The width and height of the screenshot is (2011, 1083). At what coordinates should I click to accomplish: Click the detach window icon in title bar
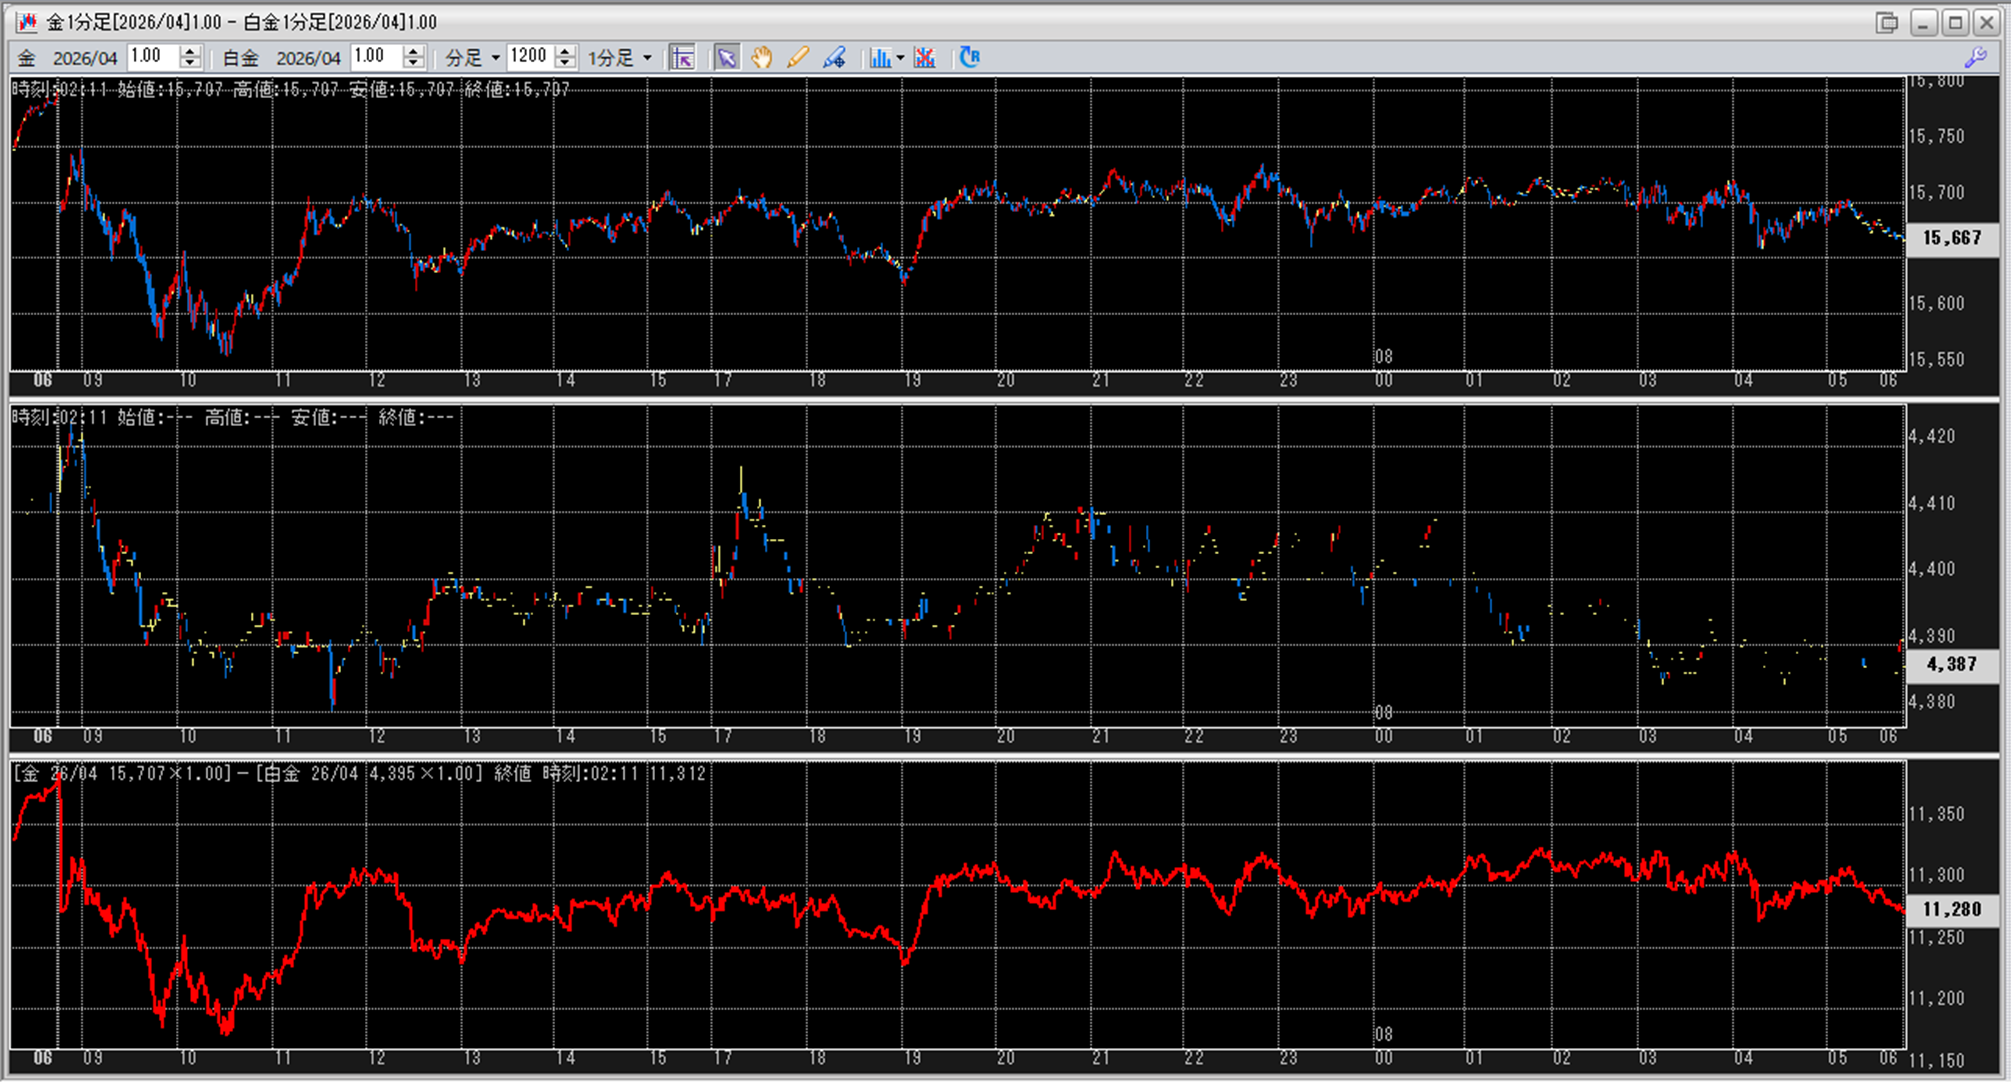(x=1886, y=22)
